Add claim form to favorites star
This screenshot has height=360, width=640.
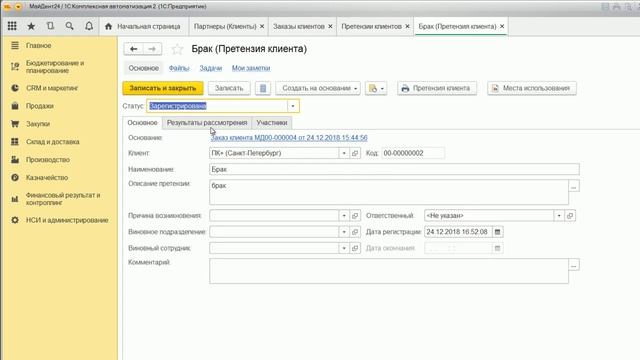click(x=177, y=49)
